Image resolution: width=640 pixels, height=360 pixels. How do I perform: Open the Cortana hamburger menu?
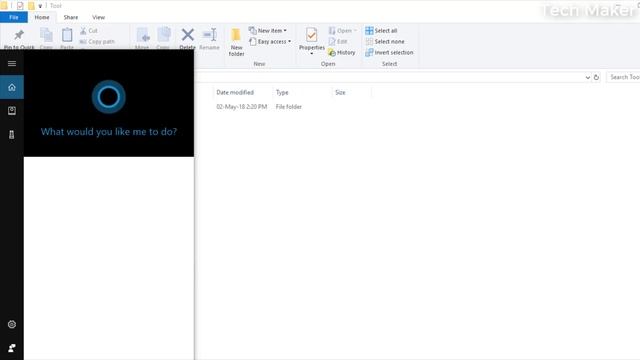pyautogui.click(x=12, y=63)
